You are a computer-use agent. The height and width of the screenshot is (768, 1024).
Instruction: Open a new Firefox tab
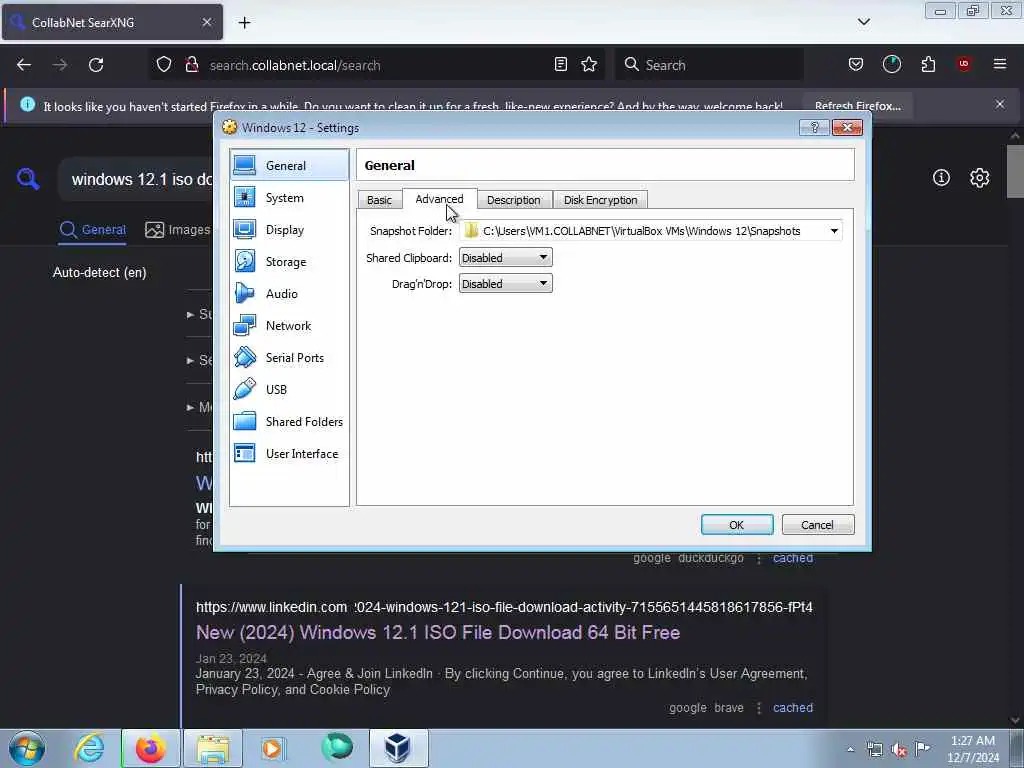coord(244,23)
